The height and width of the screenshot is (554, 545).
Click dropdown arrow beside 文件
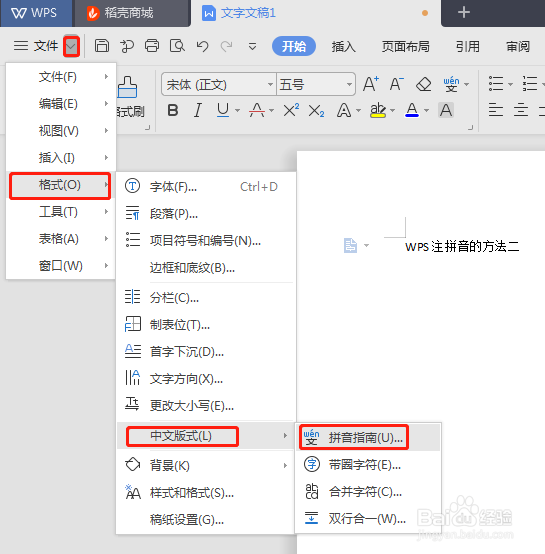coord(71,46)
